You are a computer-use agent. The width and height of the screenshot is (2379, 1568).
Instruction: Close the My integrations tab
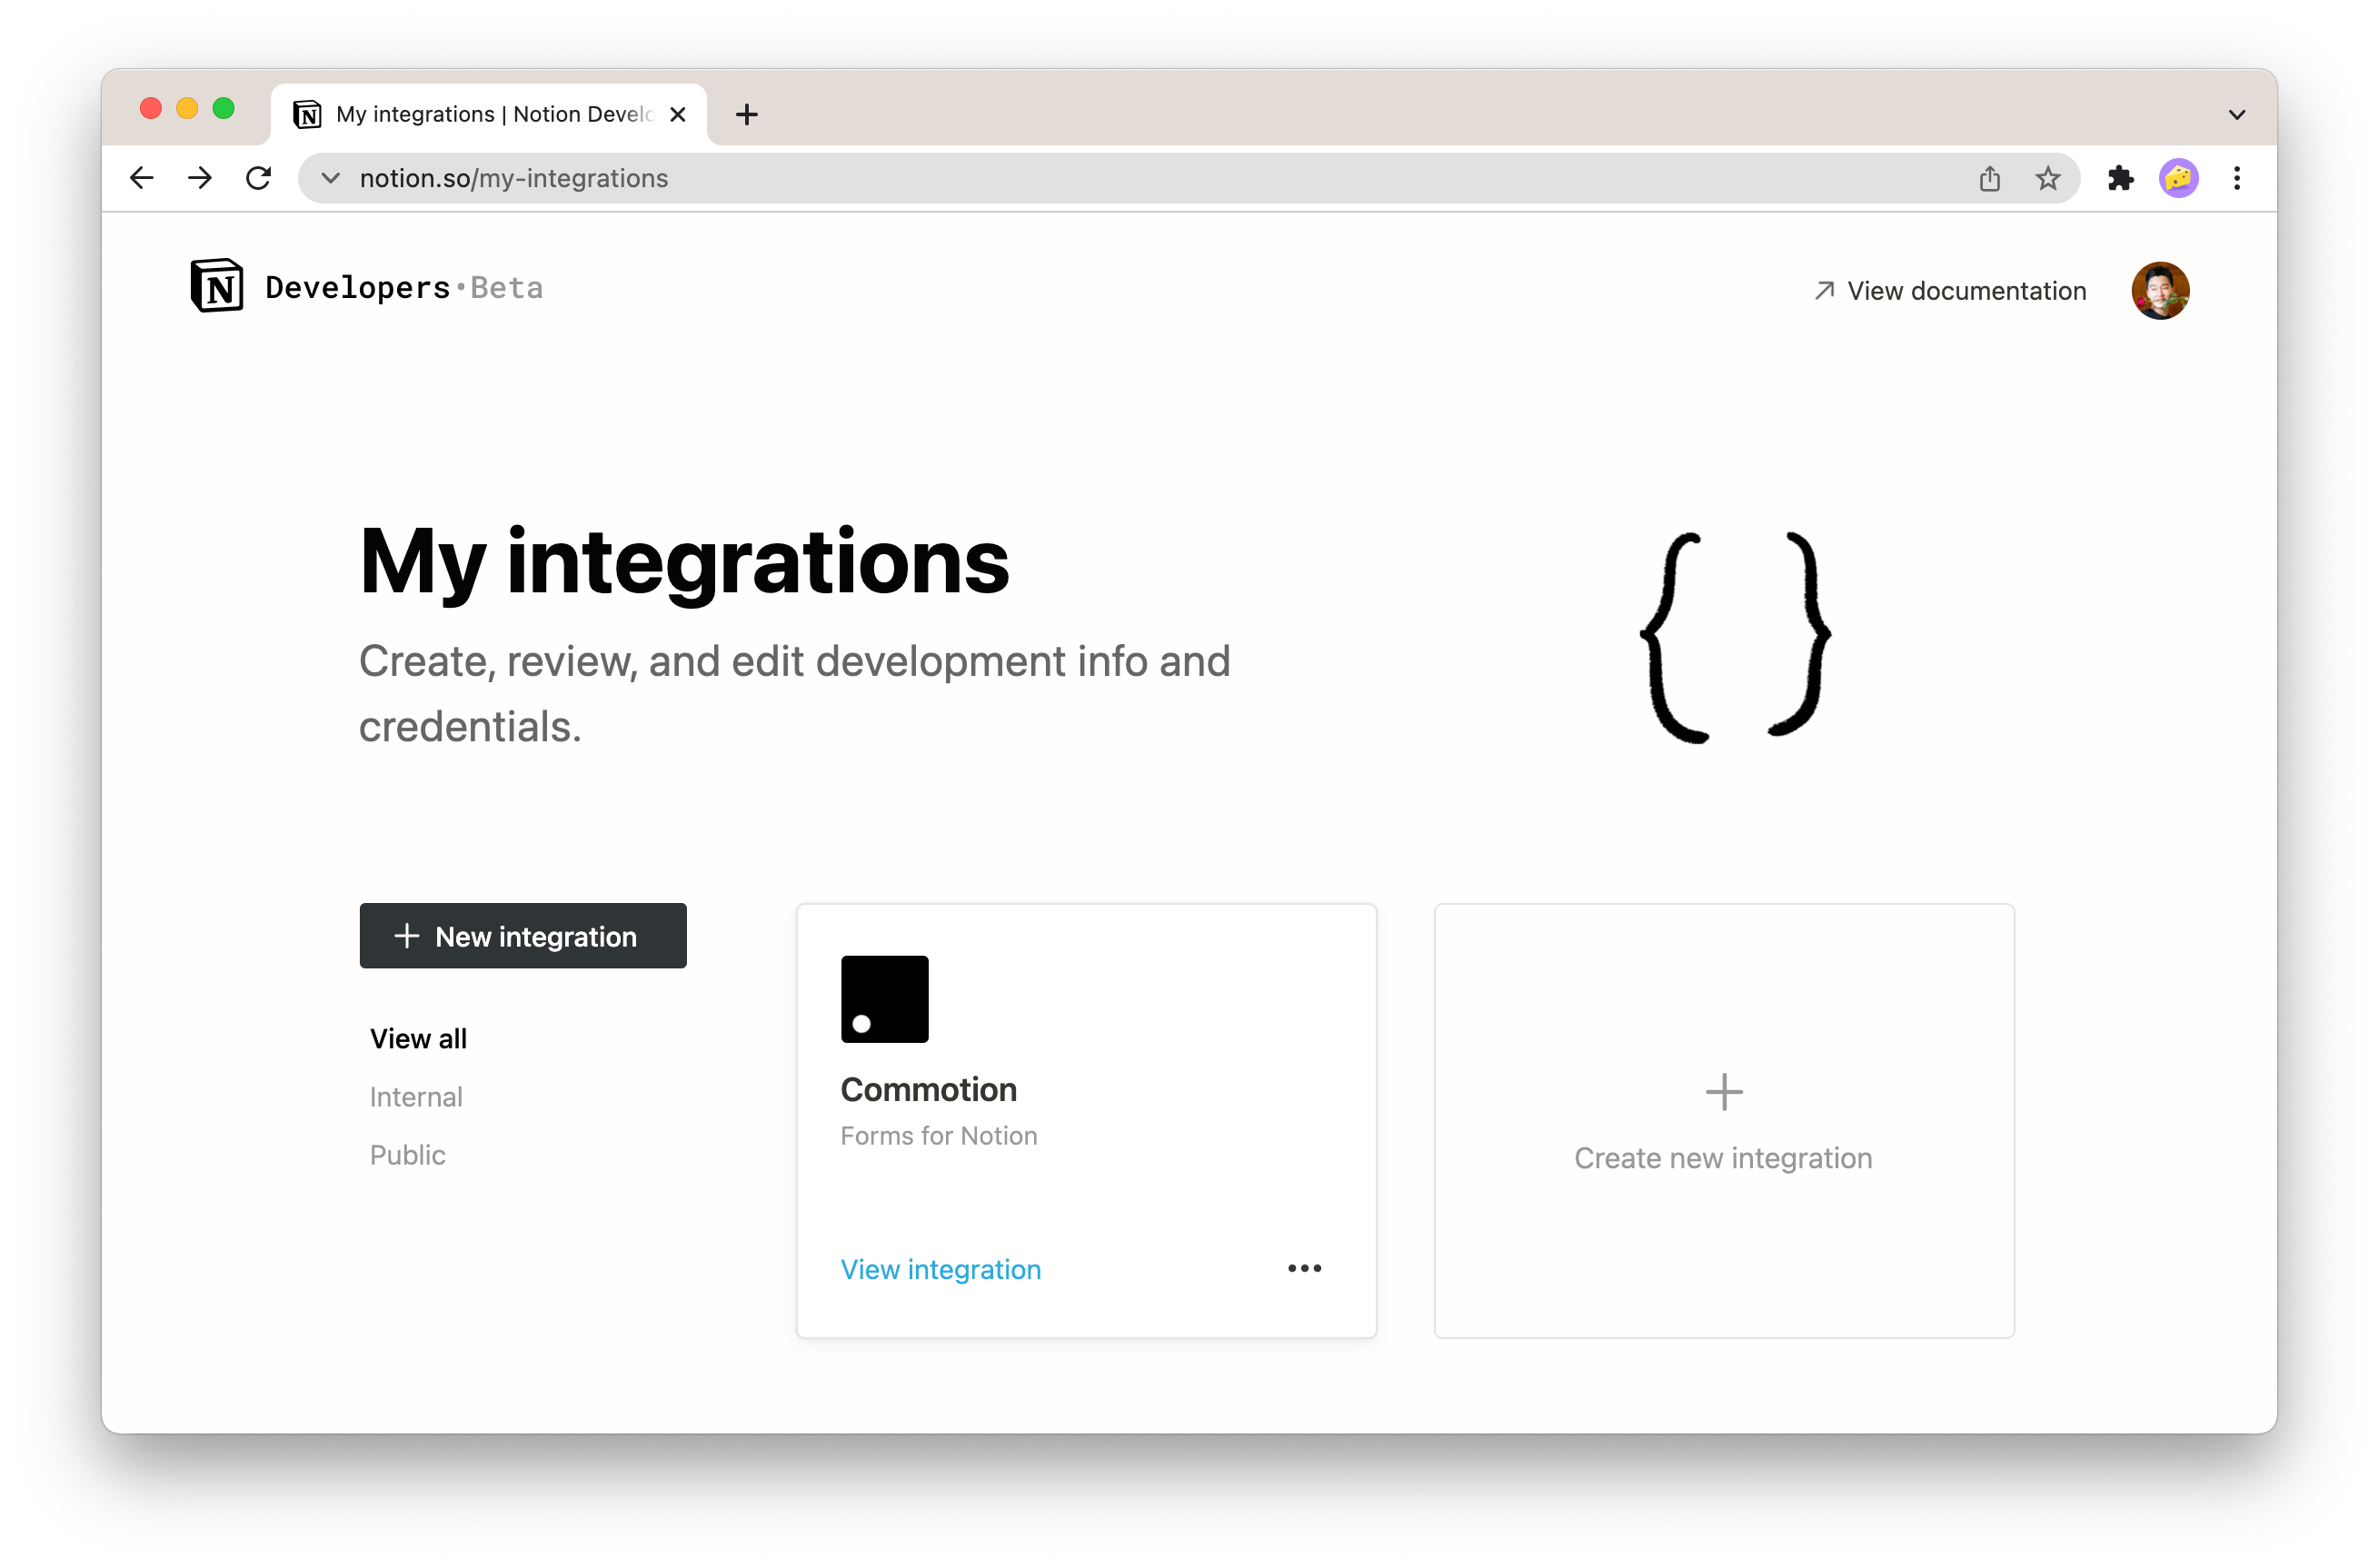(x=677, y=115)
